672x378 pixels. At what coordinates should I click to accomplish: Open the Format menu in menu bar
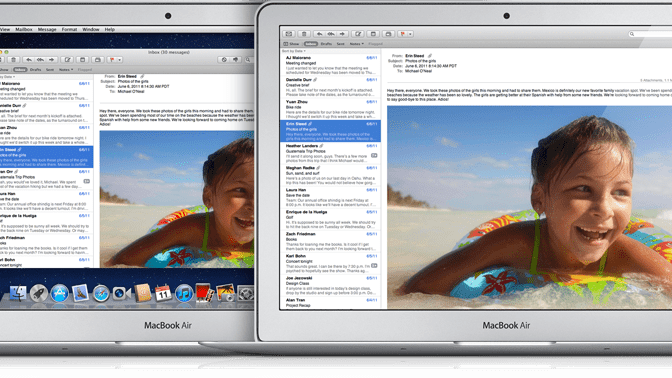(69, 30)
